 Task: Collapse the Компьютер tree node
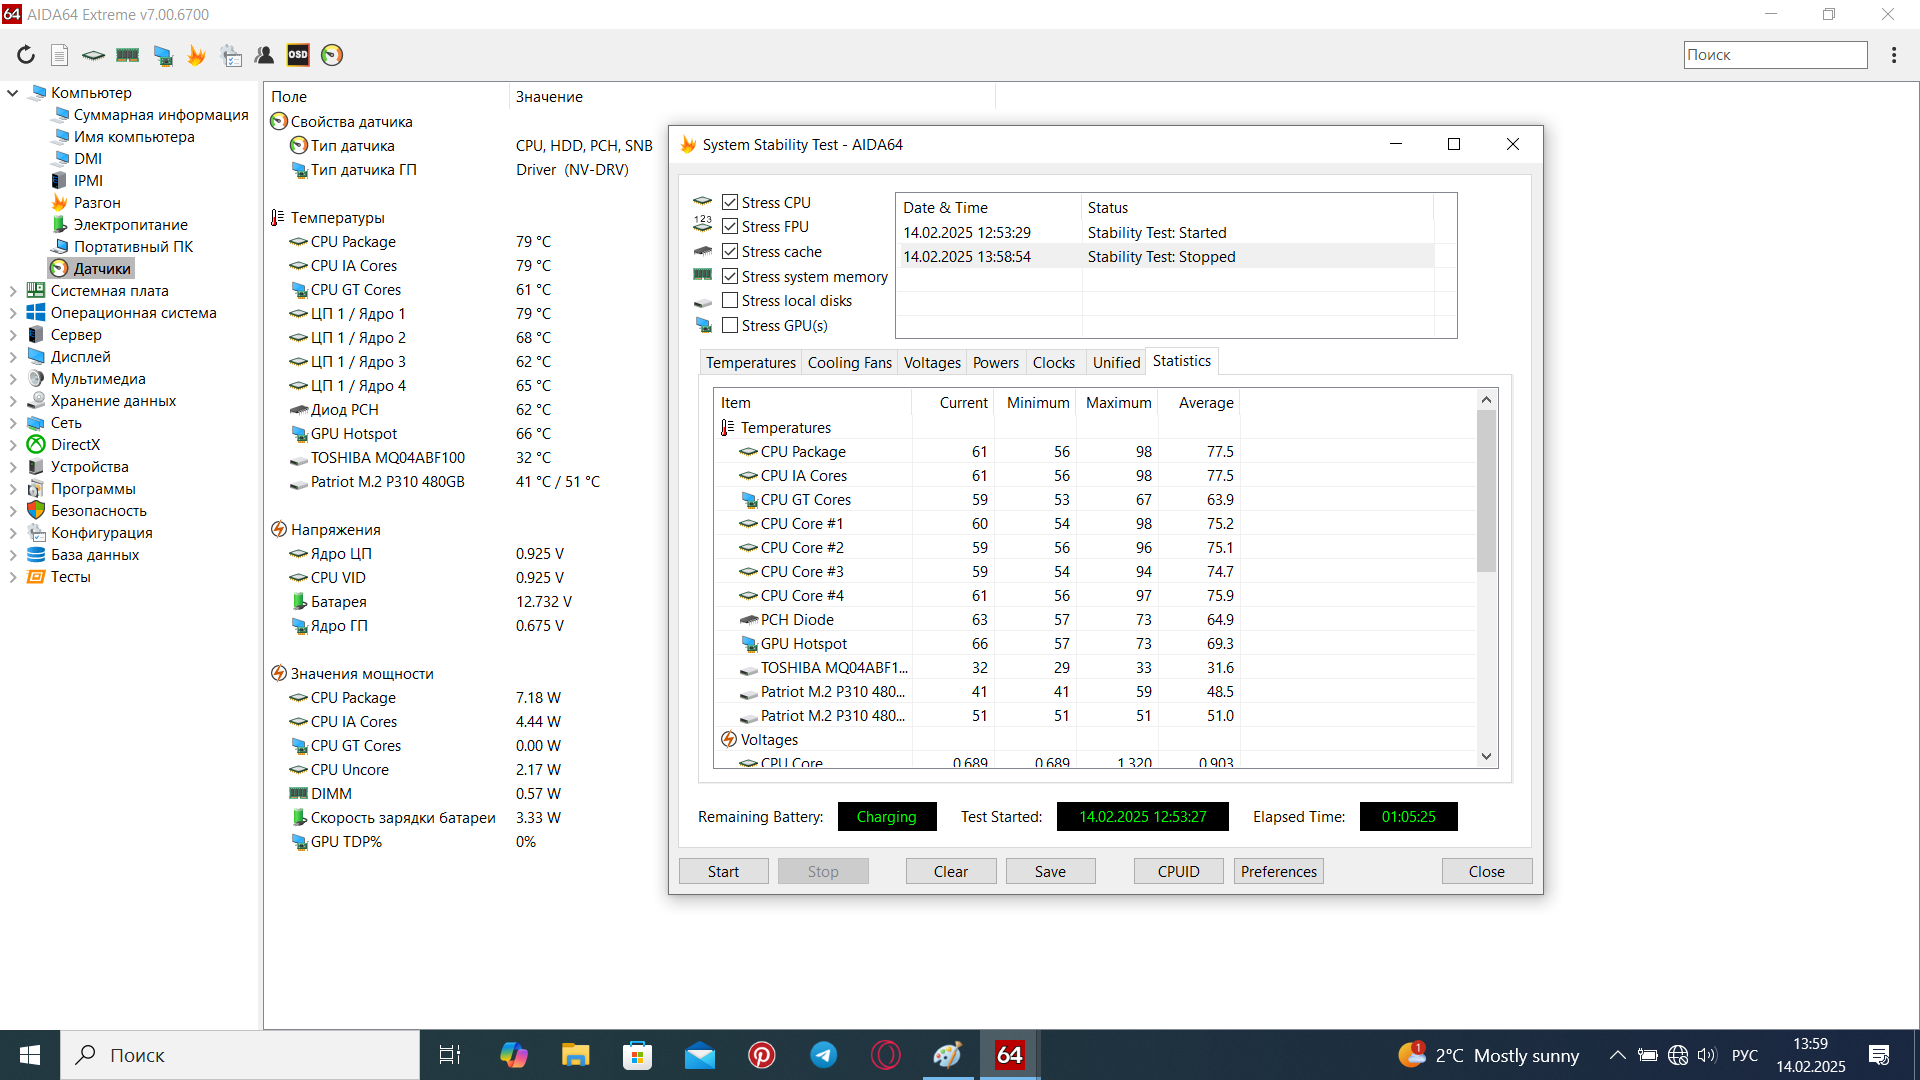(13, 93)
